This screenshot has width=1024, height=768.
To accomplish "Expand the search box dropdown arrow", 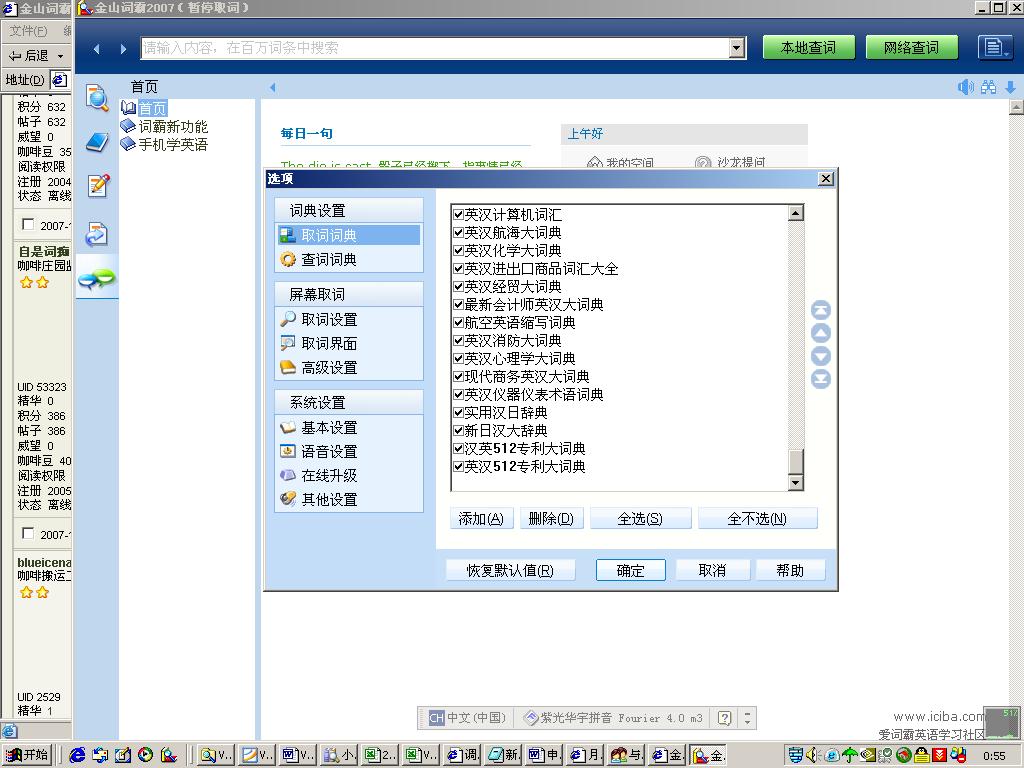I will pyautogui.click(x=737, y=47).
